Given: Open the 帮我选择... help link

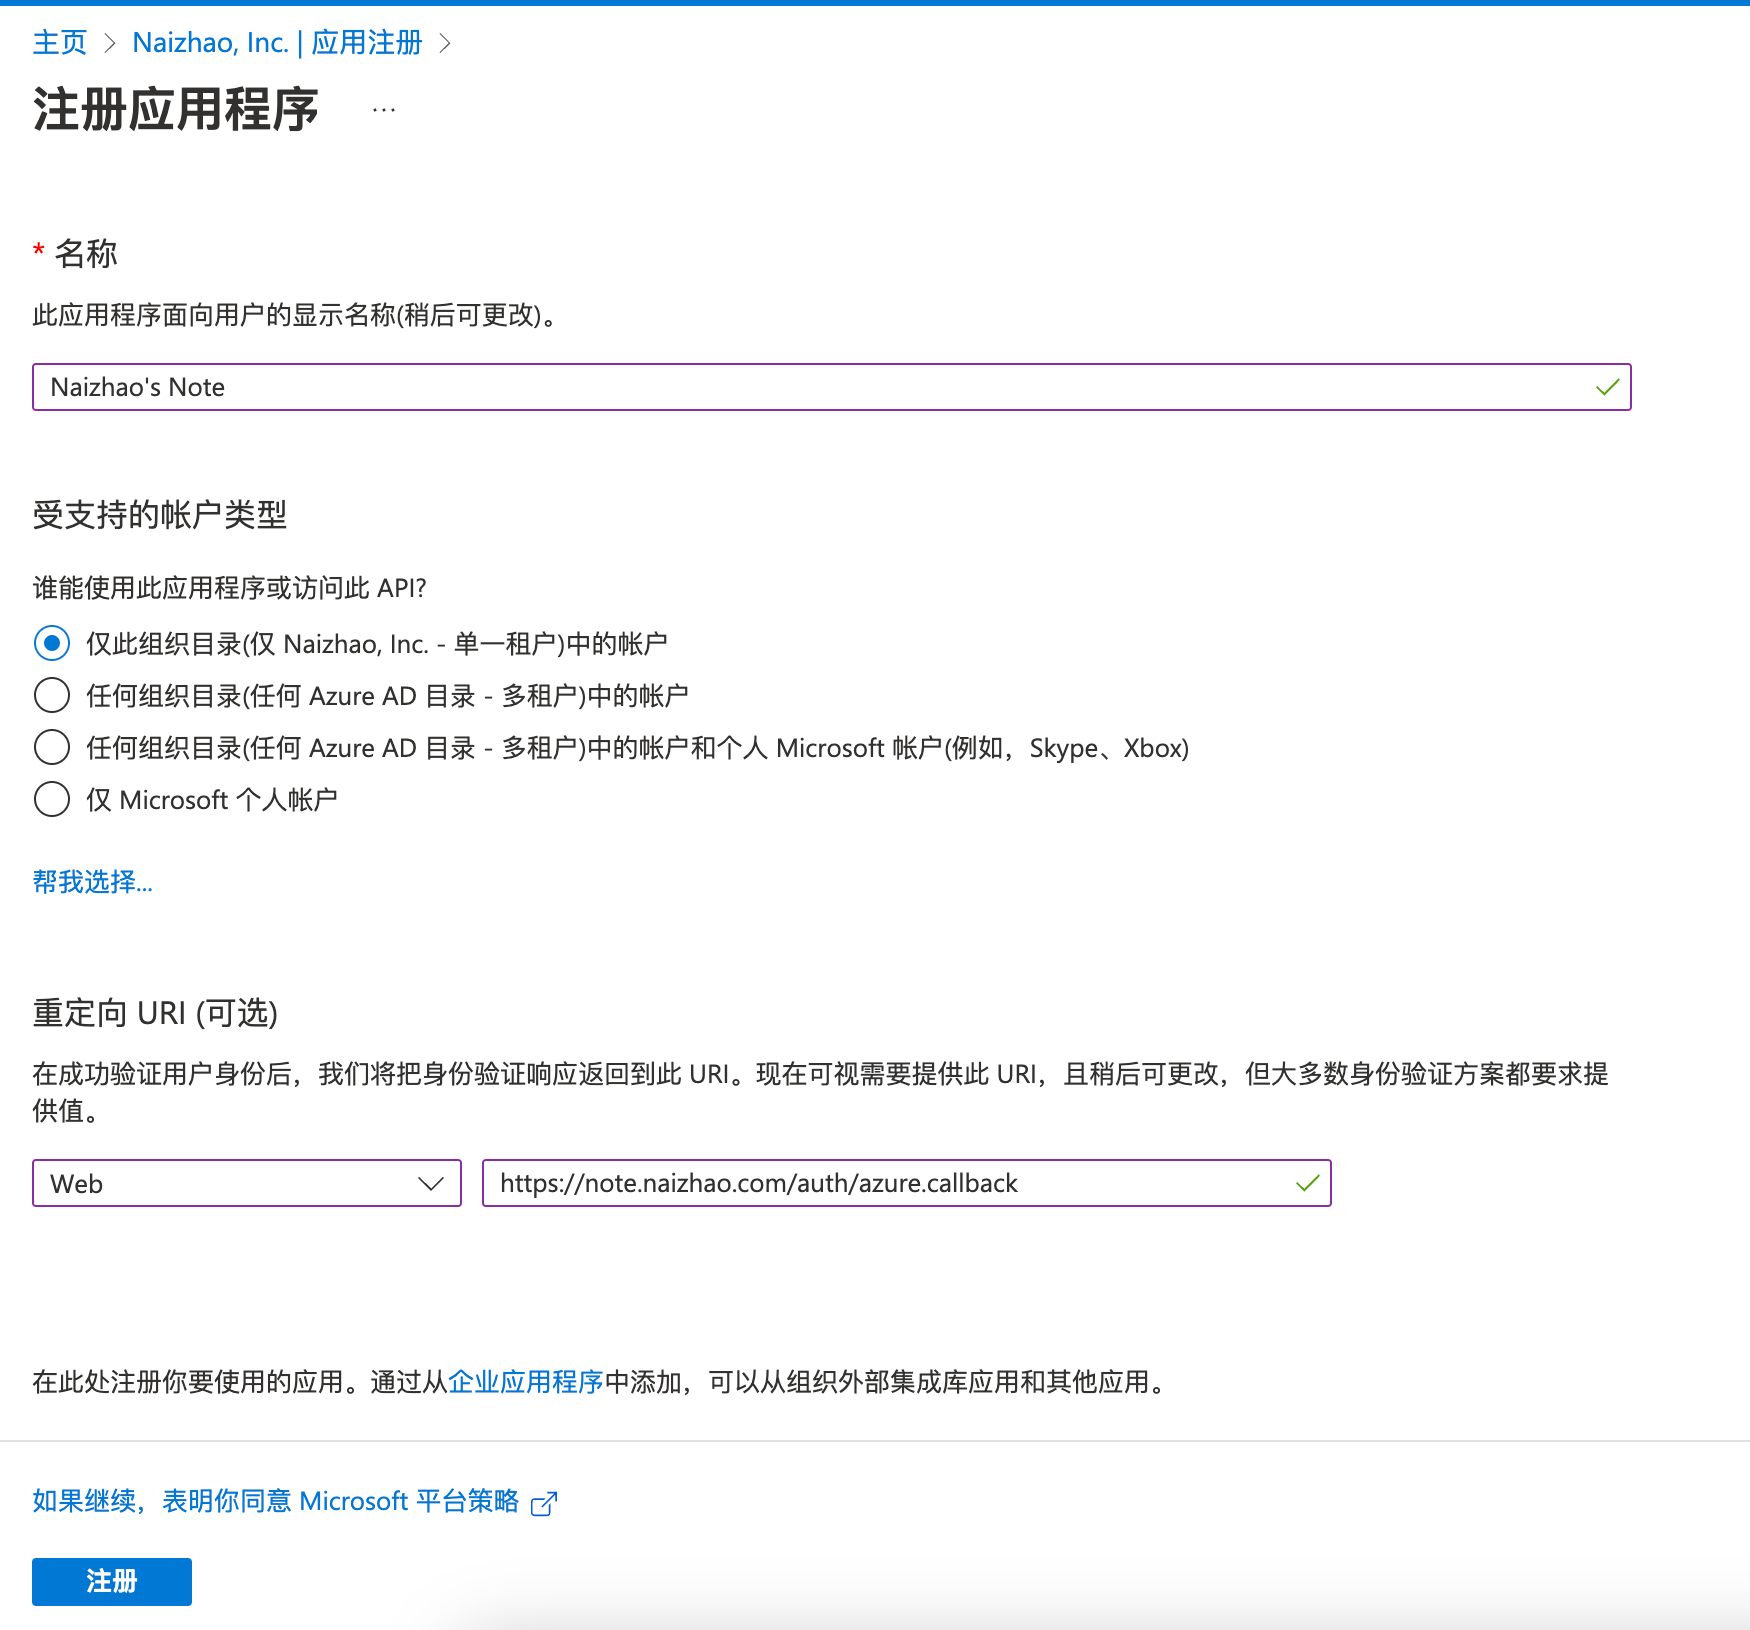Looking at the screenshot, I should 93,882.
